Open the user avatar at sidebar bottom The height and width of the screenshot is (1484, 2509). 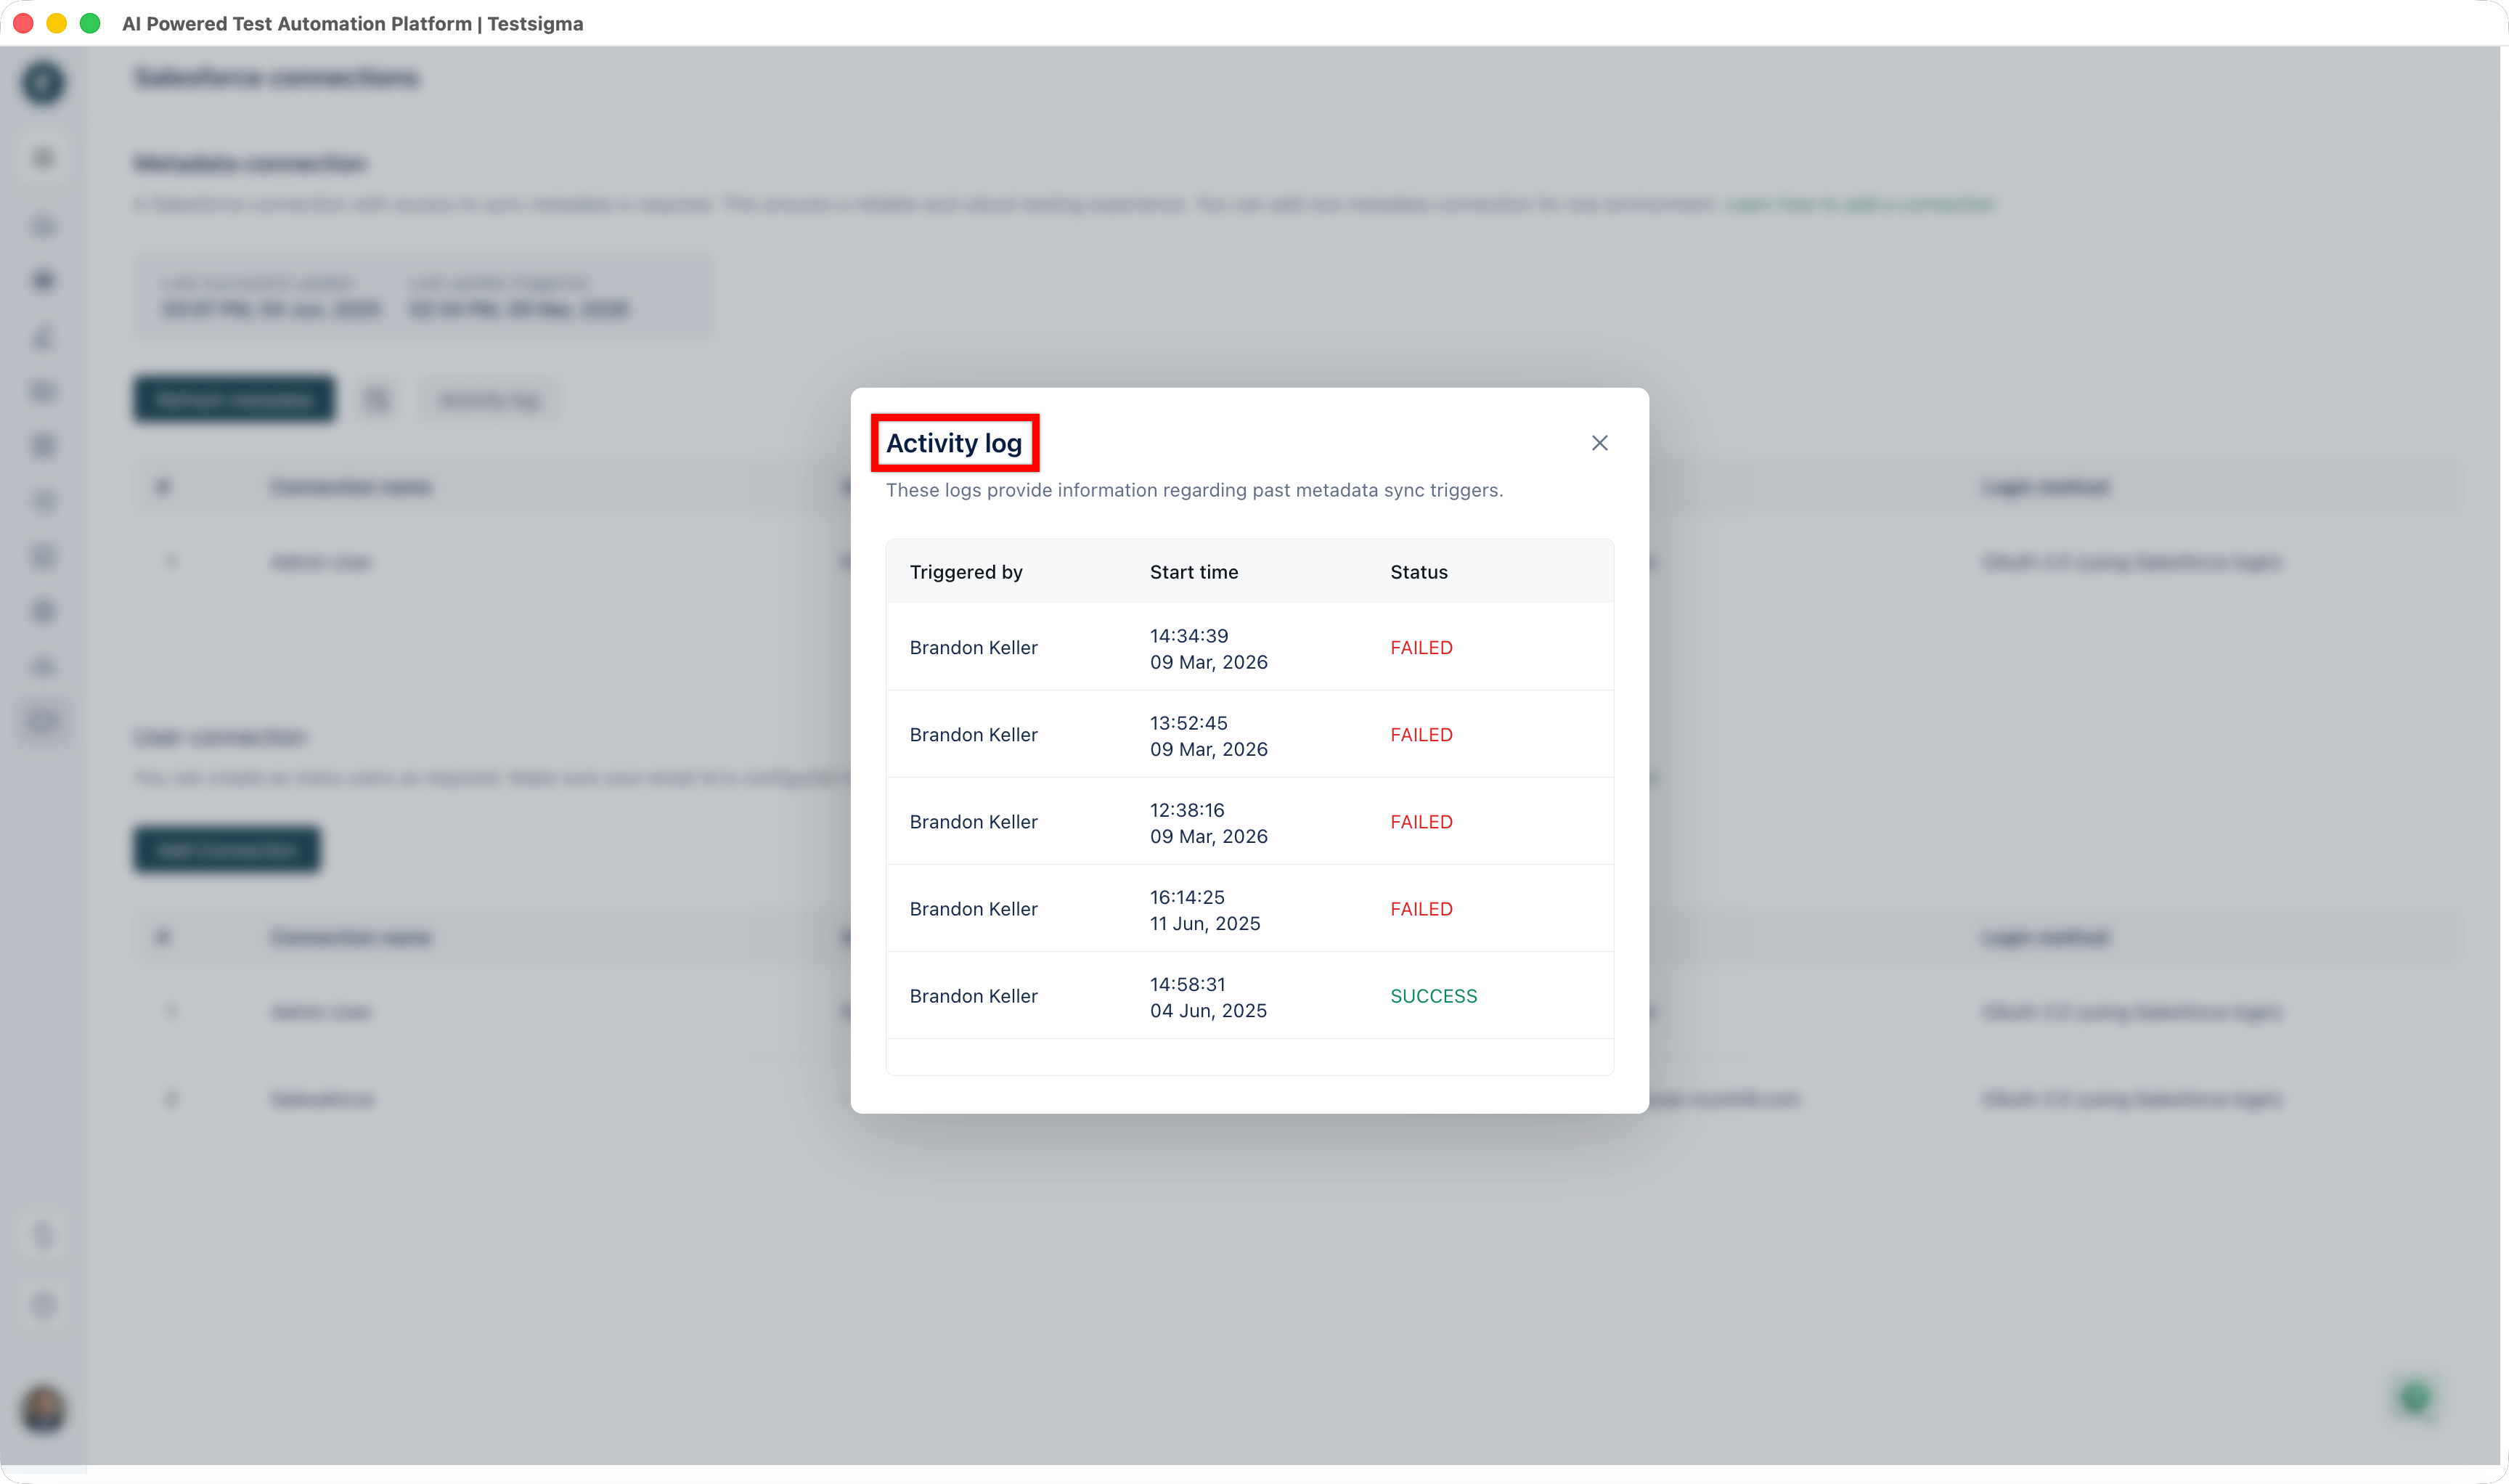(43, 1410)
